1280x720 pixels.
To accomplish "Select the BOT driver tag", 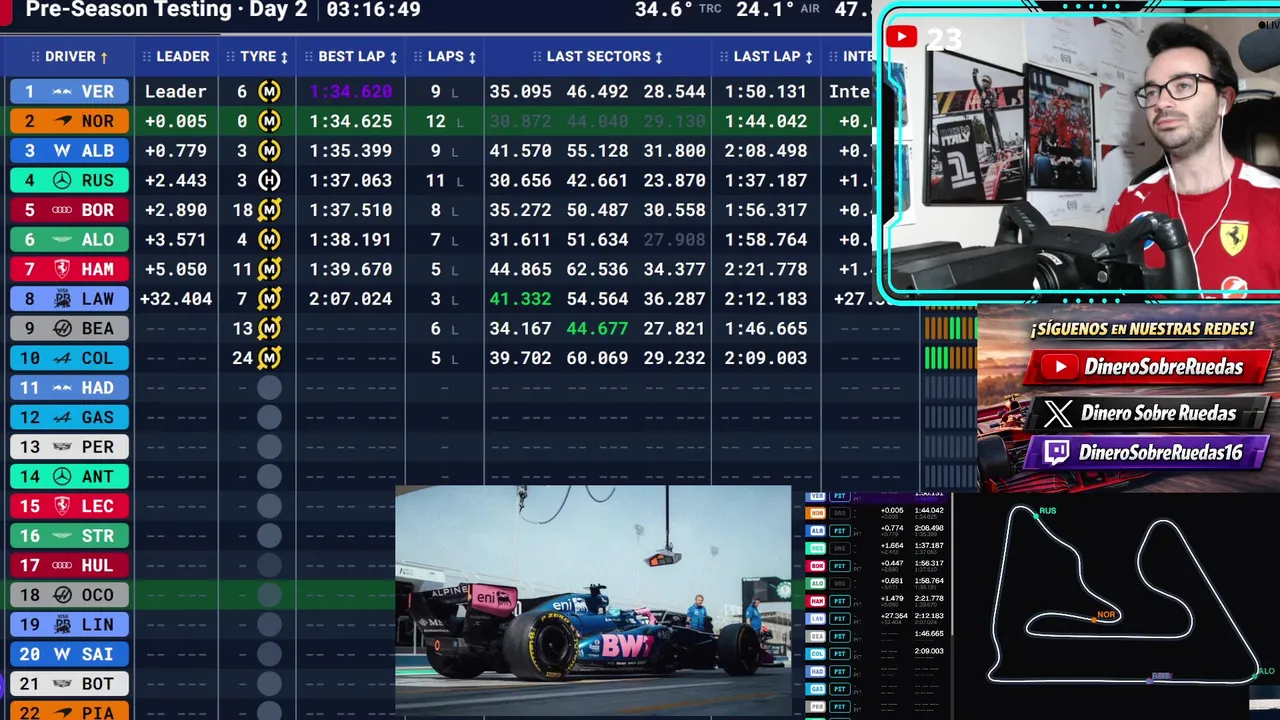I will 70,684.
